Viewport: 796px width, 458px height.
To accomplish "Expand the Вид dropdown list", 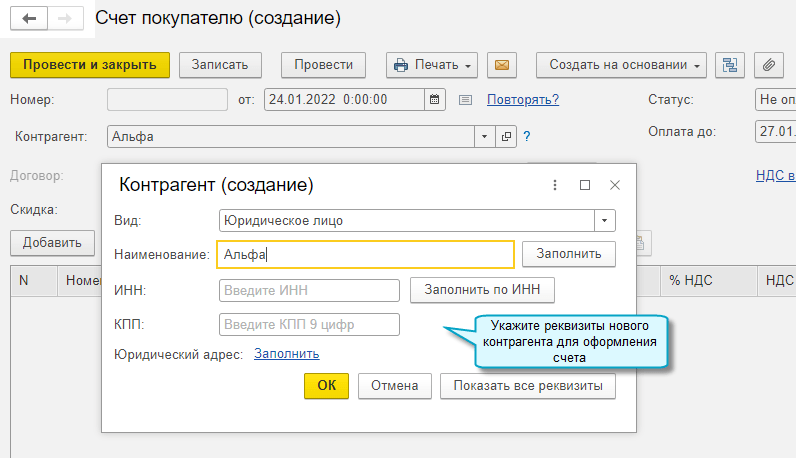I will coord(605,220).
